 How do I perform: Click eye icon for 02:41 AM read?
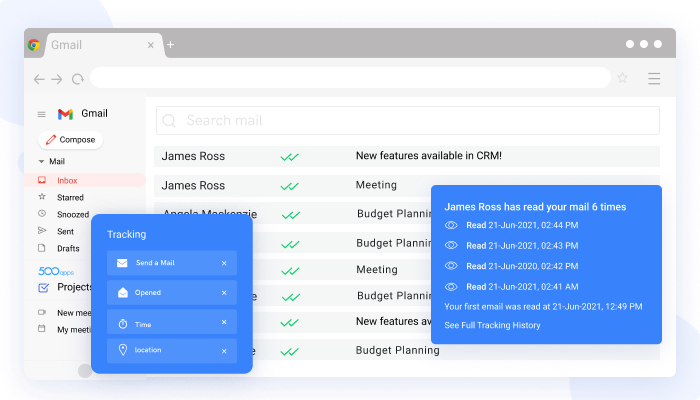[x=451, y=287]
